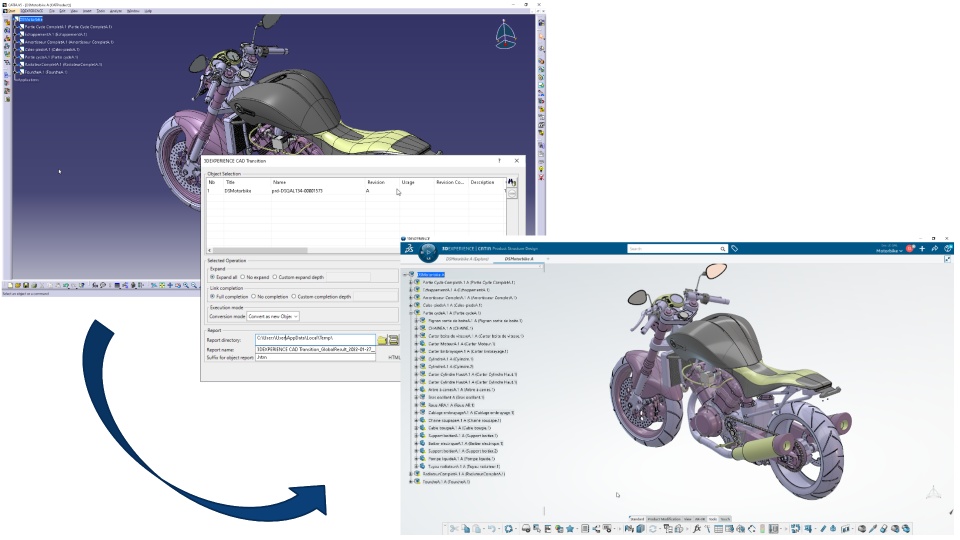
Task: Select the No expand radio button
Action: click(242, 277)
